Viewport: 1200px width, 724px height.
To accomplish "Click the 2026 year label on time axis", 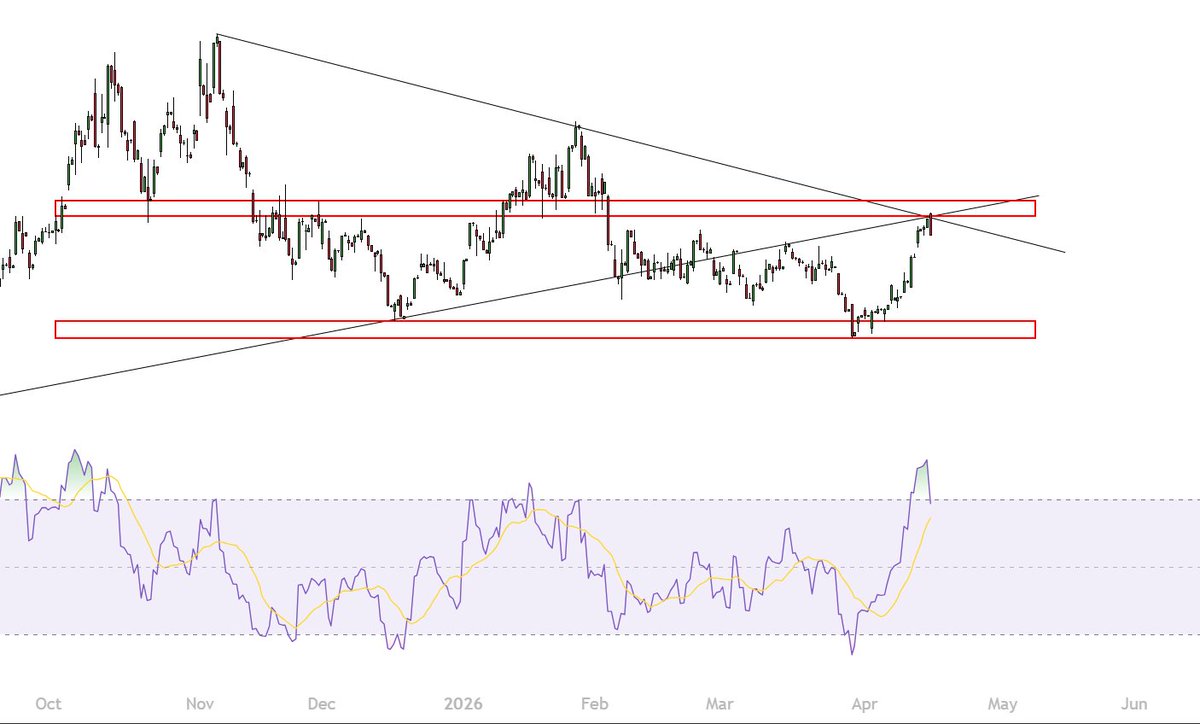I will pyautogui.click(x=461, y=702).
